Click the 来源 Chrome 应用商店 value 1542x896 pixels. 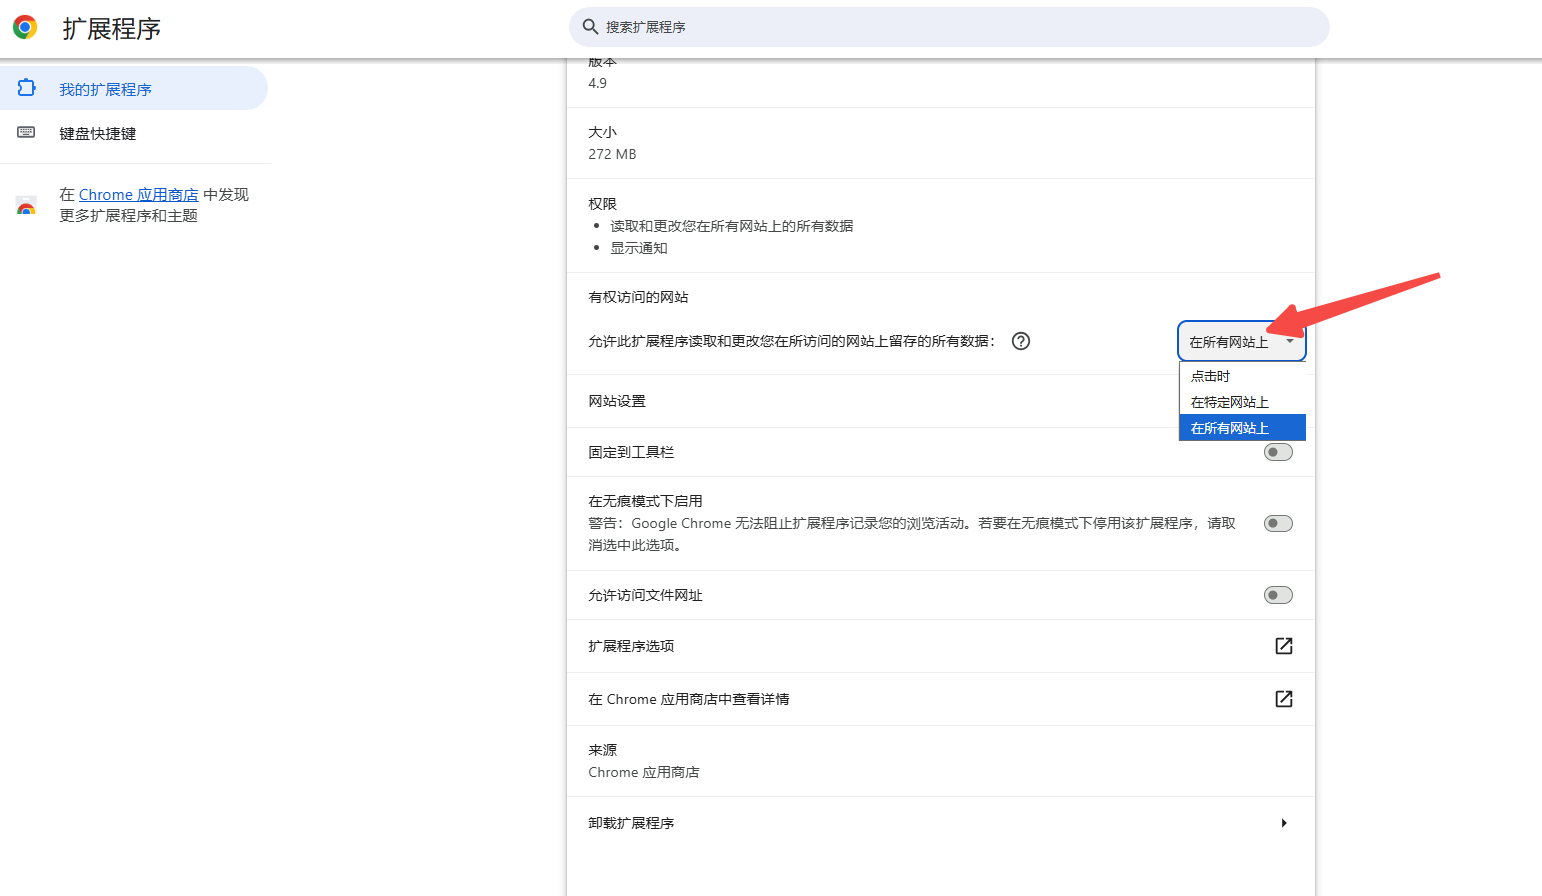coord(644,772)
